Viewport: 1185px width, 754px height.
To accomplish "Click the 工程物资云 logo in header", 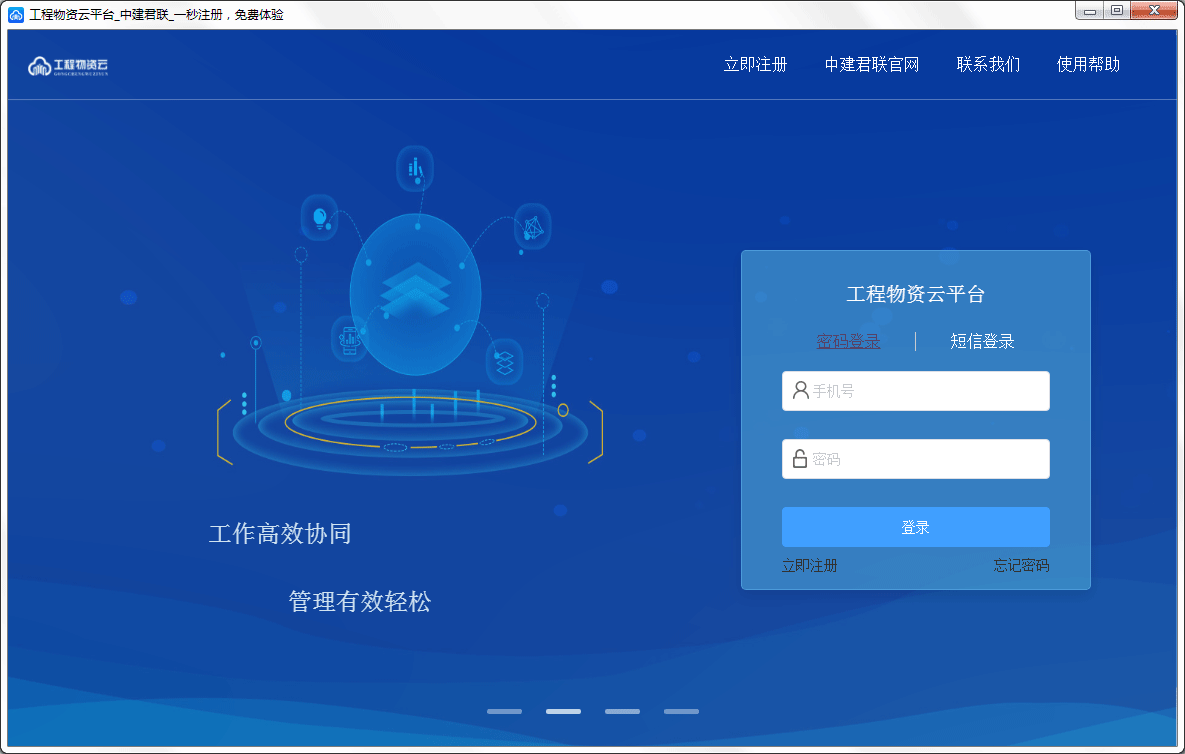I will pyautogui.click(x=68, y=66).
